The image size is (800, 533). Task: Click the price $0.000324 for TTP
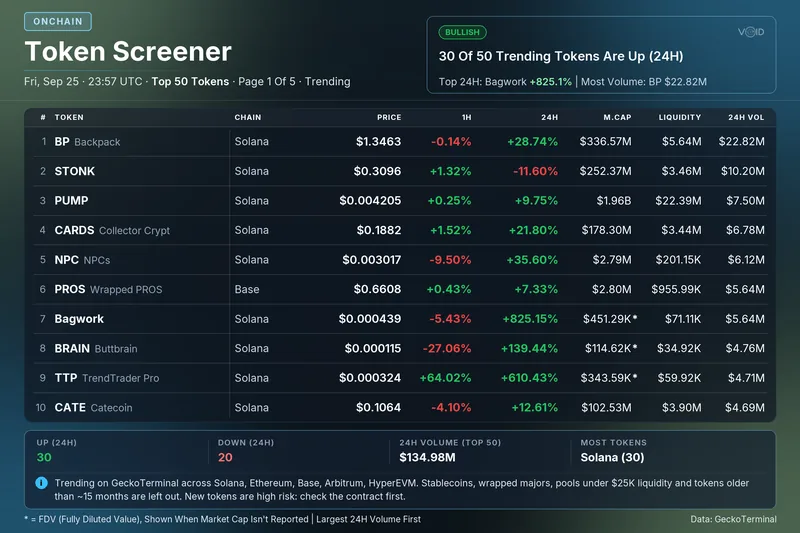click(370, 378)
